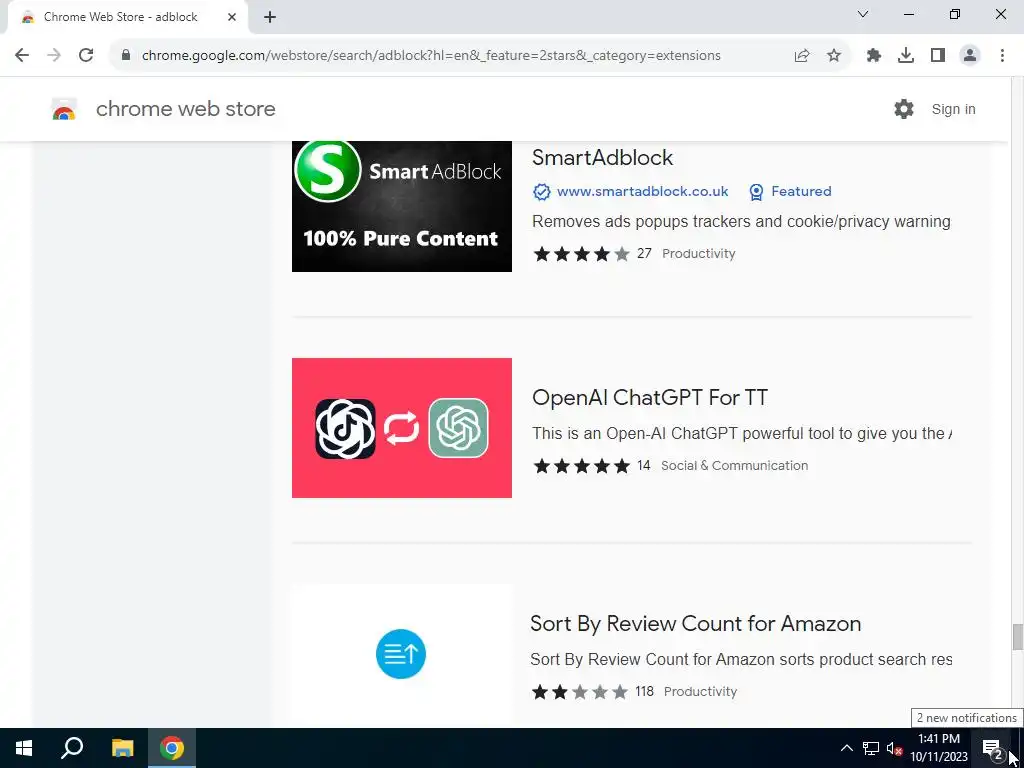The width and height of the screenshot is (1024, 768).
Task: Click SmartAdblock description 'Removes ads popups trackers'
Action: point(741,221)
